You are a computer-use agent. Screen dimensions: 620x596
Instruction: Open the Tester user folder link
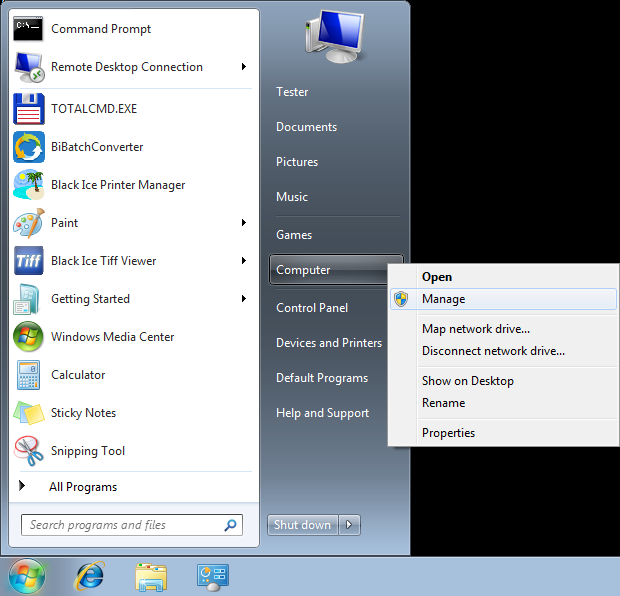tap(292, 92)
